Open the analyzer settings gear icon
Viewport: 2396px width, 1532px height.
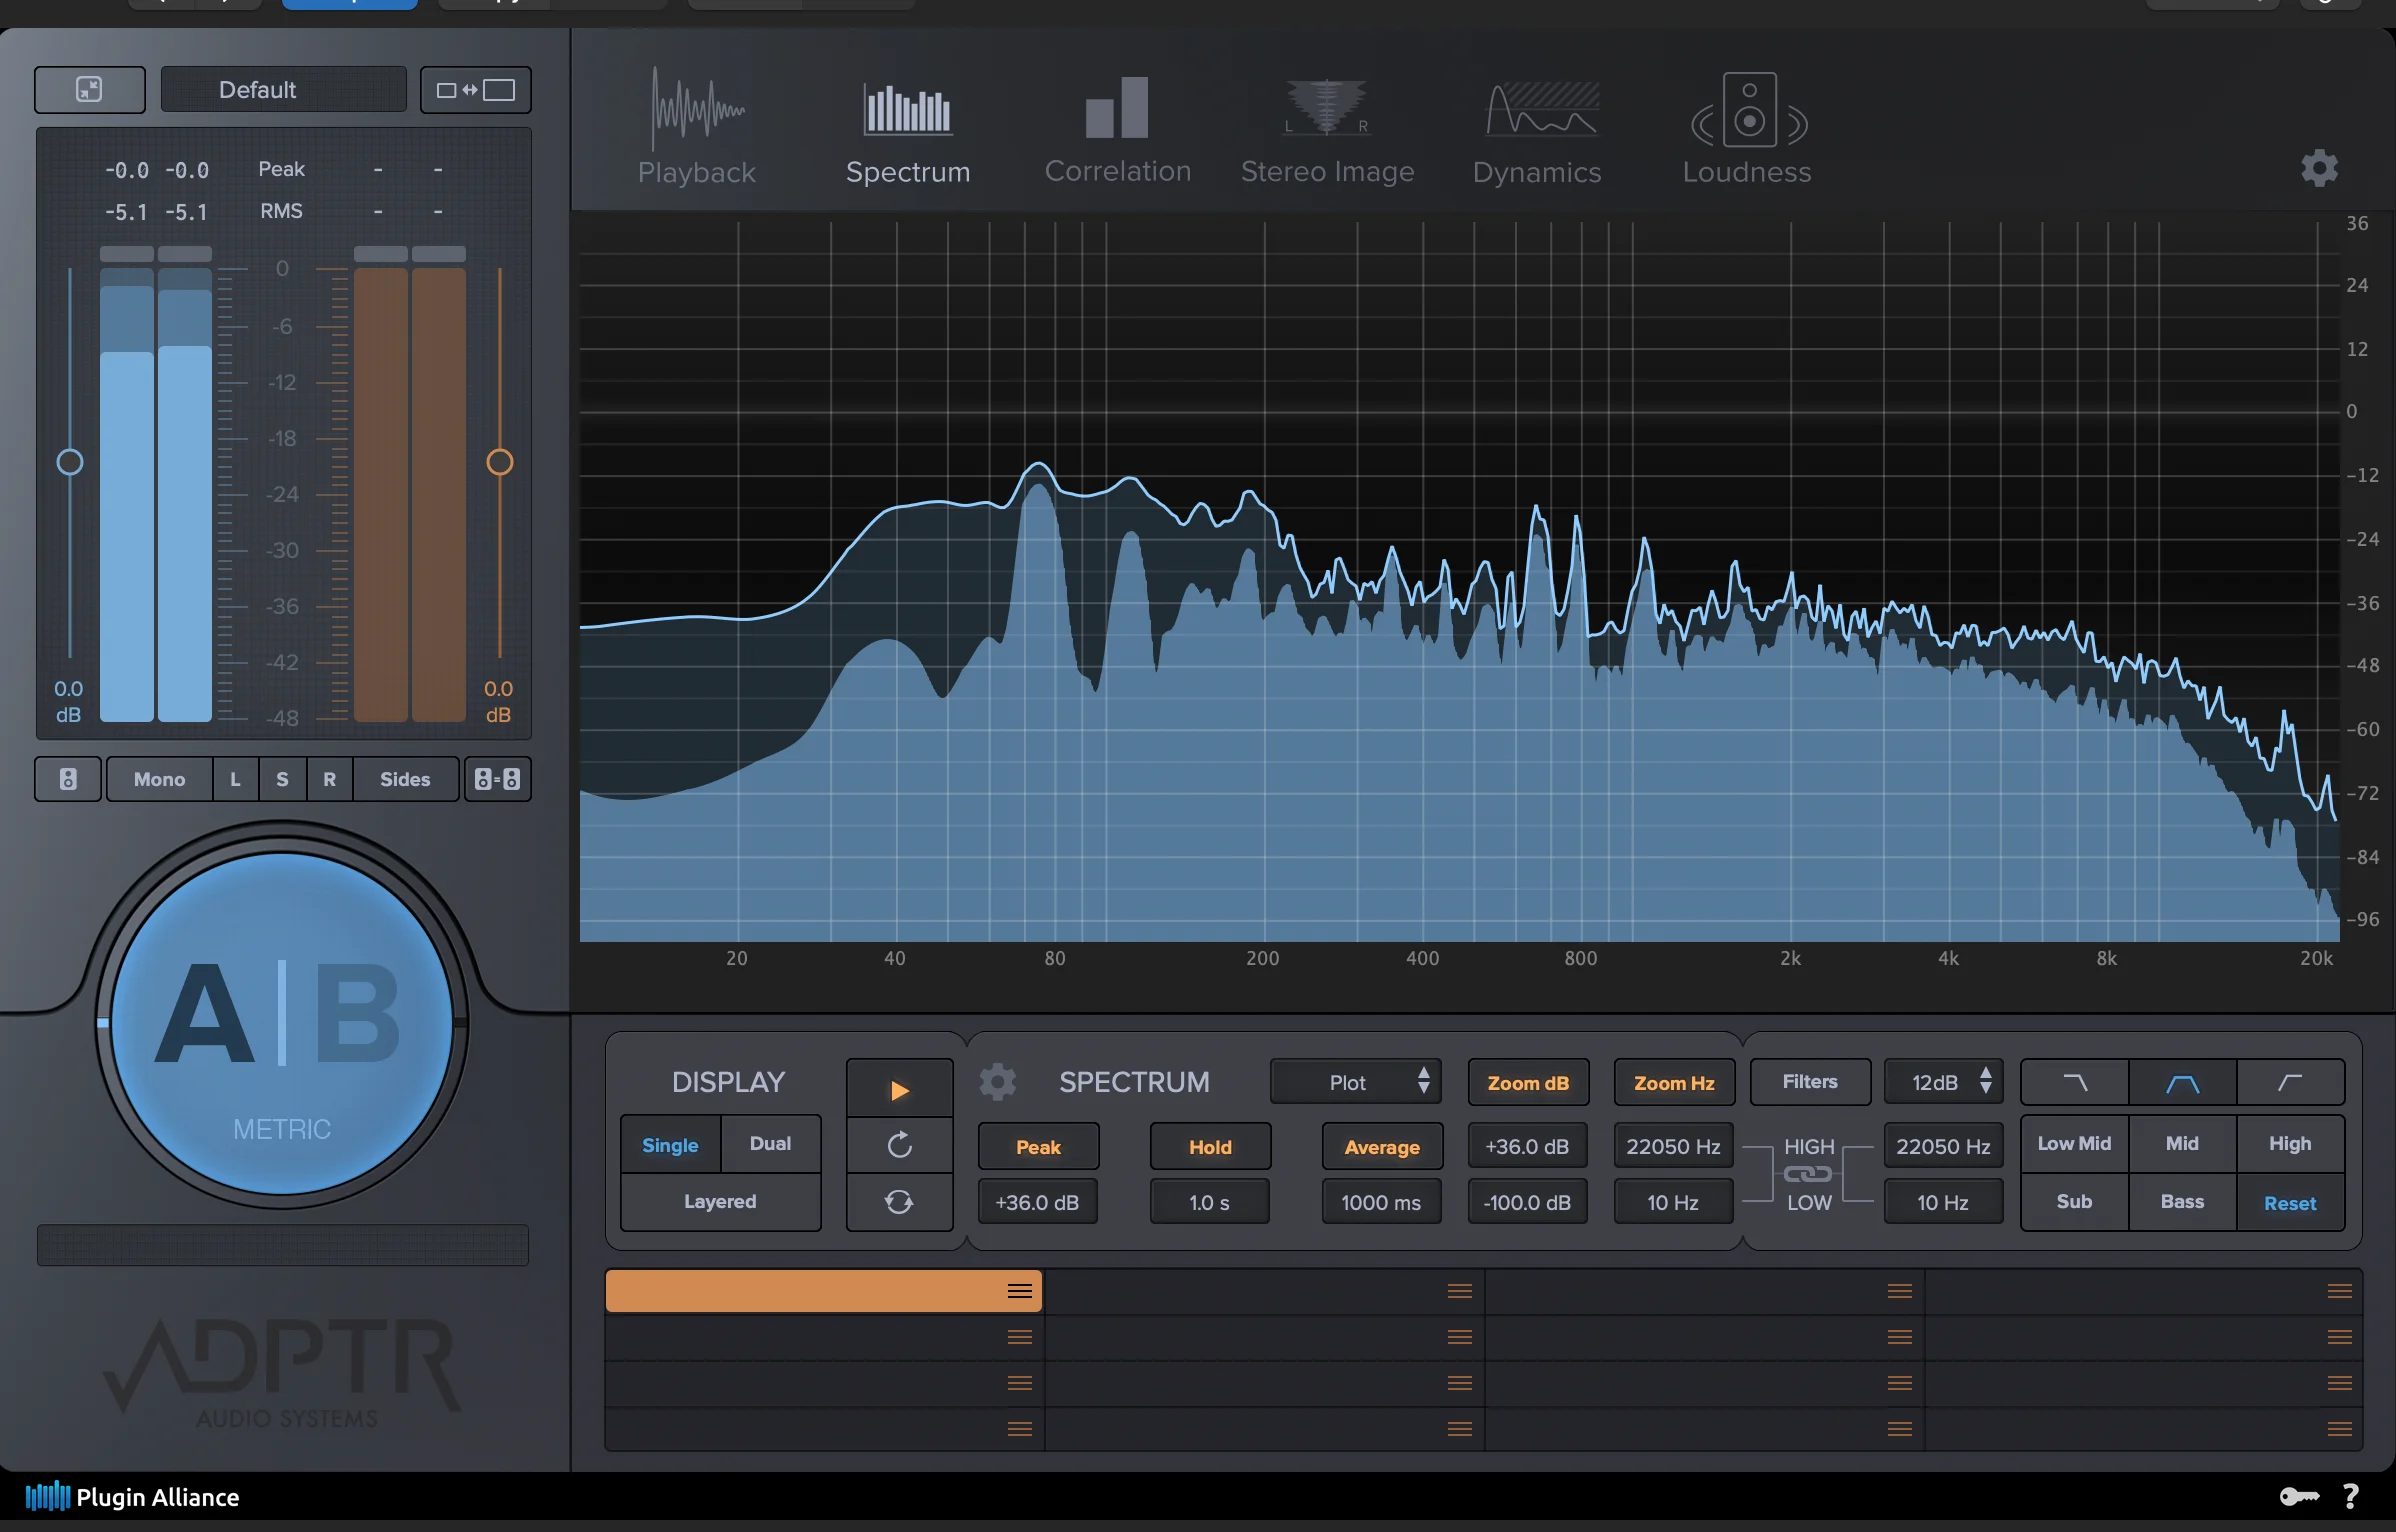(2320, 168)
